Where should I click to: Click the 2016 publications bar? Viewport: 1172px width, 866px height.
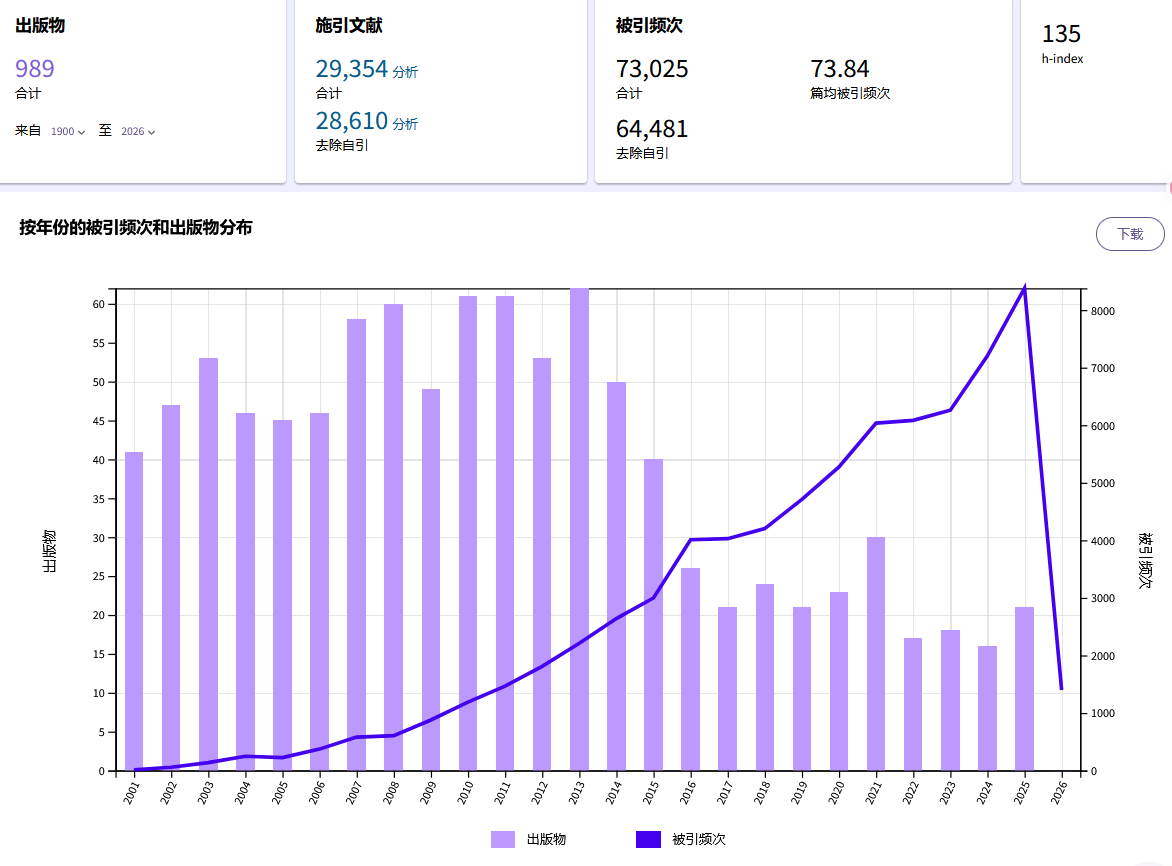tap(690, 669)
